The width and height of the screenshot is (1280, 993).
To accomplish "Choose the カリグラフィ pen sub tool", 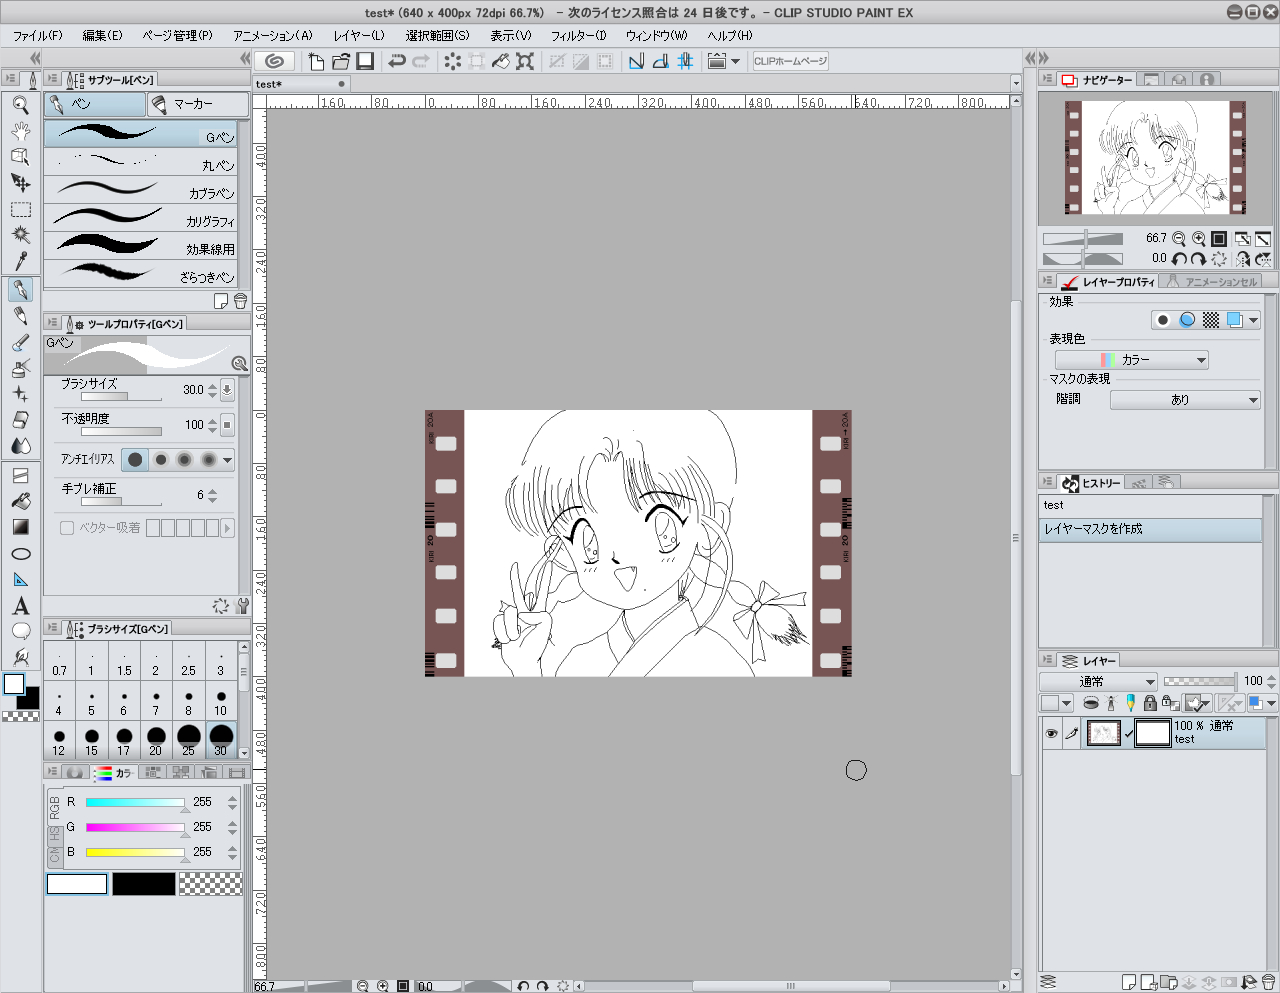I will 140,217.
